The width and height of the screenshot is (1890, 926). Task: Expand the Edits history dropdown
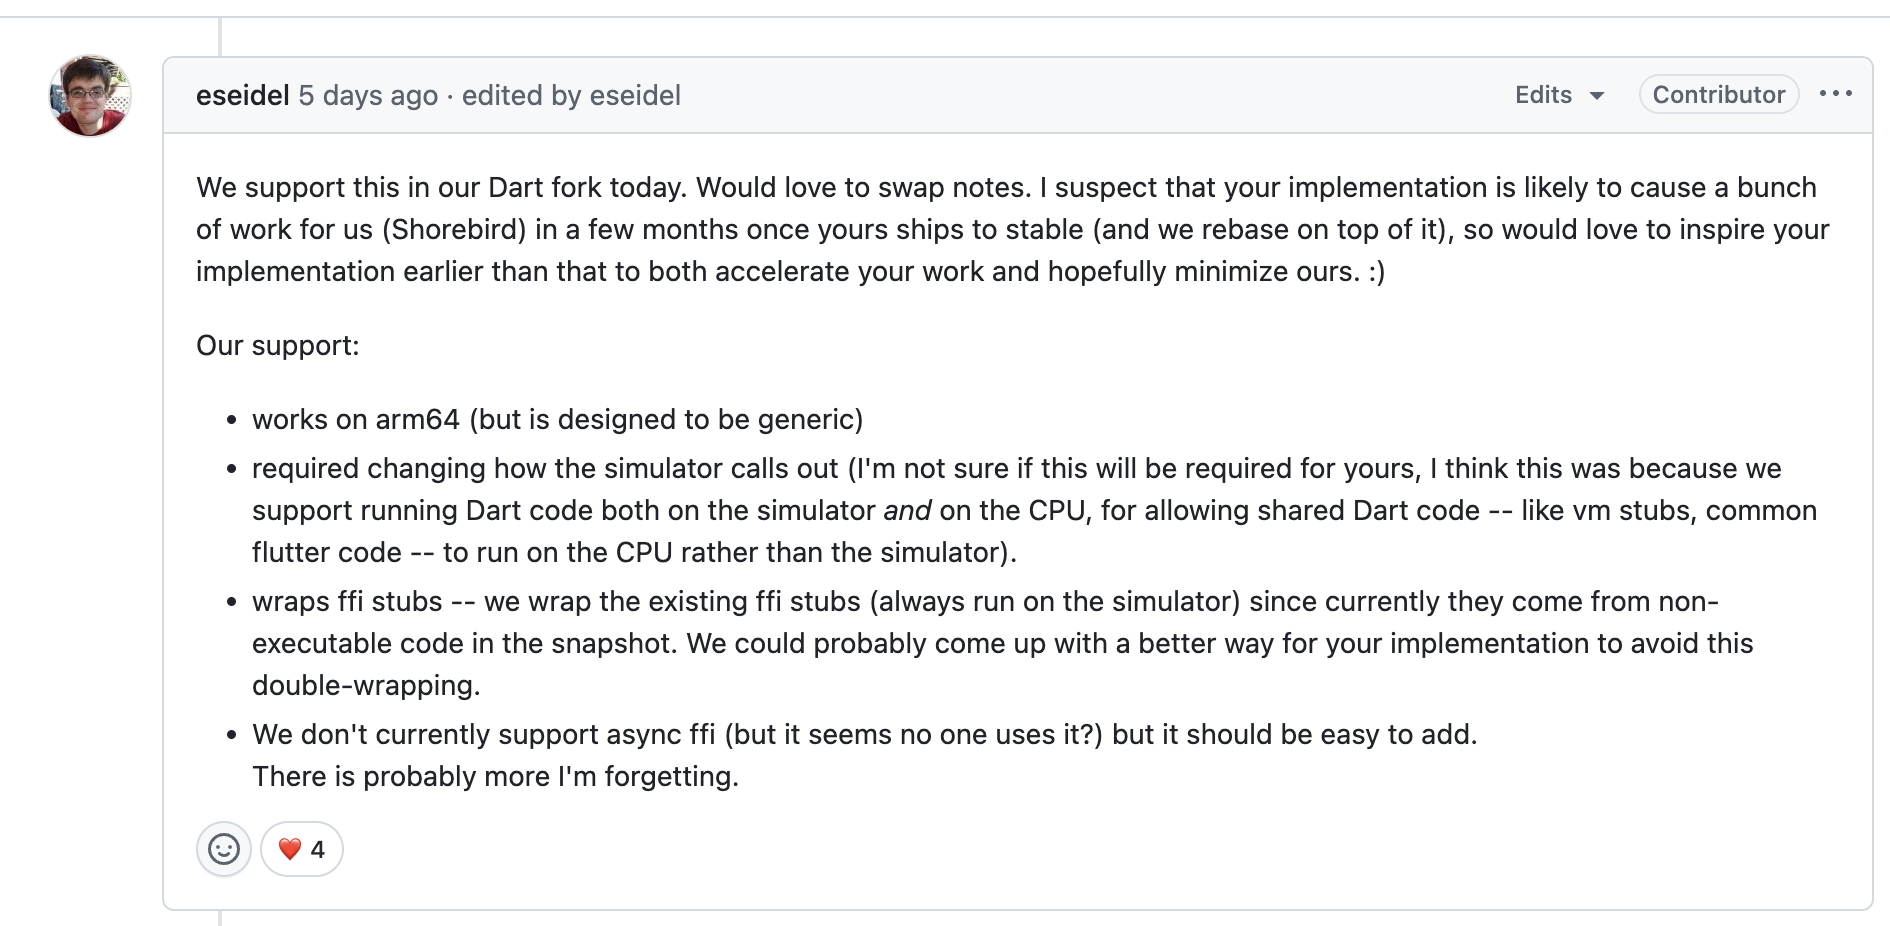point(1559,95)
